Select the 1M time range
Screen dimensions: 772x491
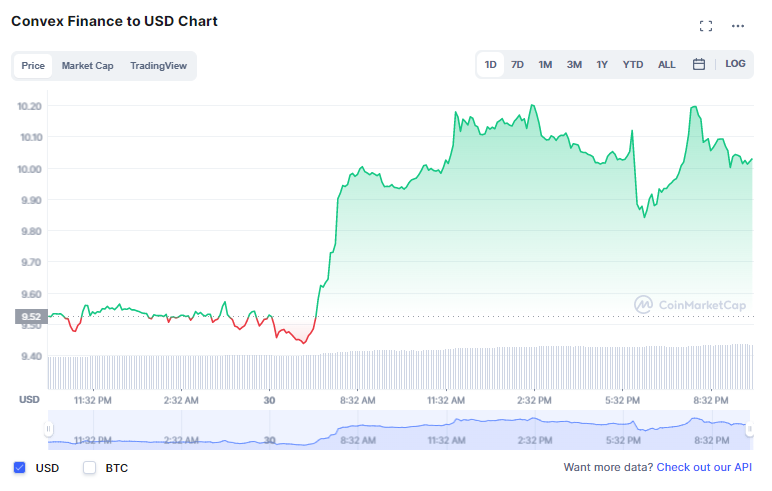tap(545, 65)
